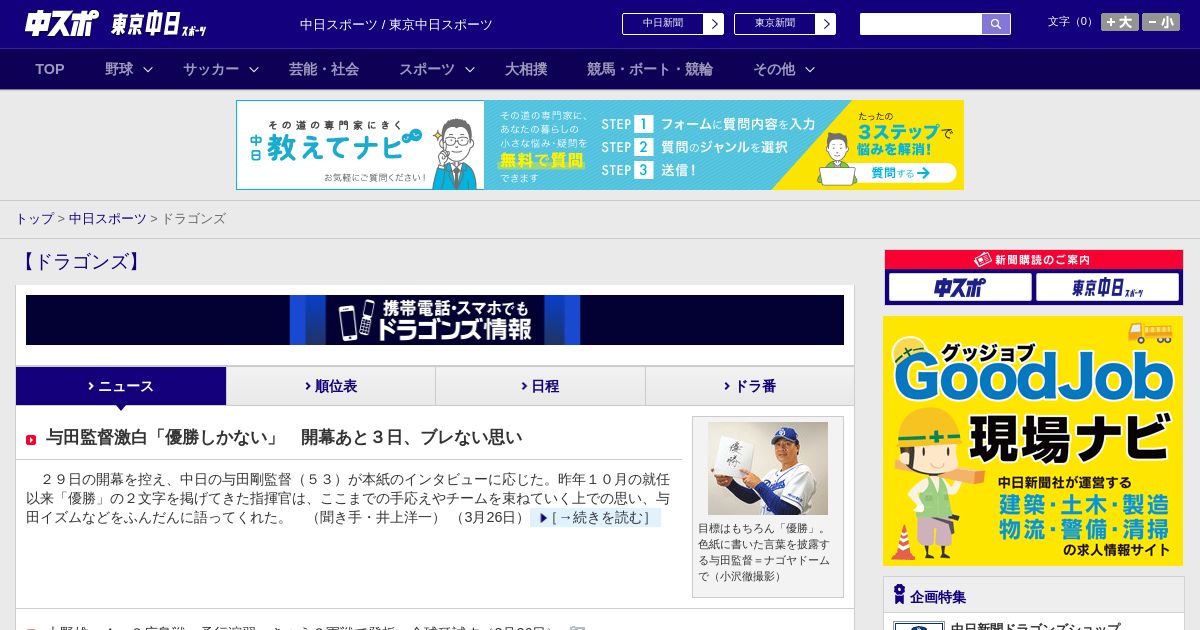This screenshot has height=630, width=1200.
Task: Click 東京中日スポーツ subscription button in sidebar
Action: click(1107, 288)
